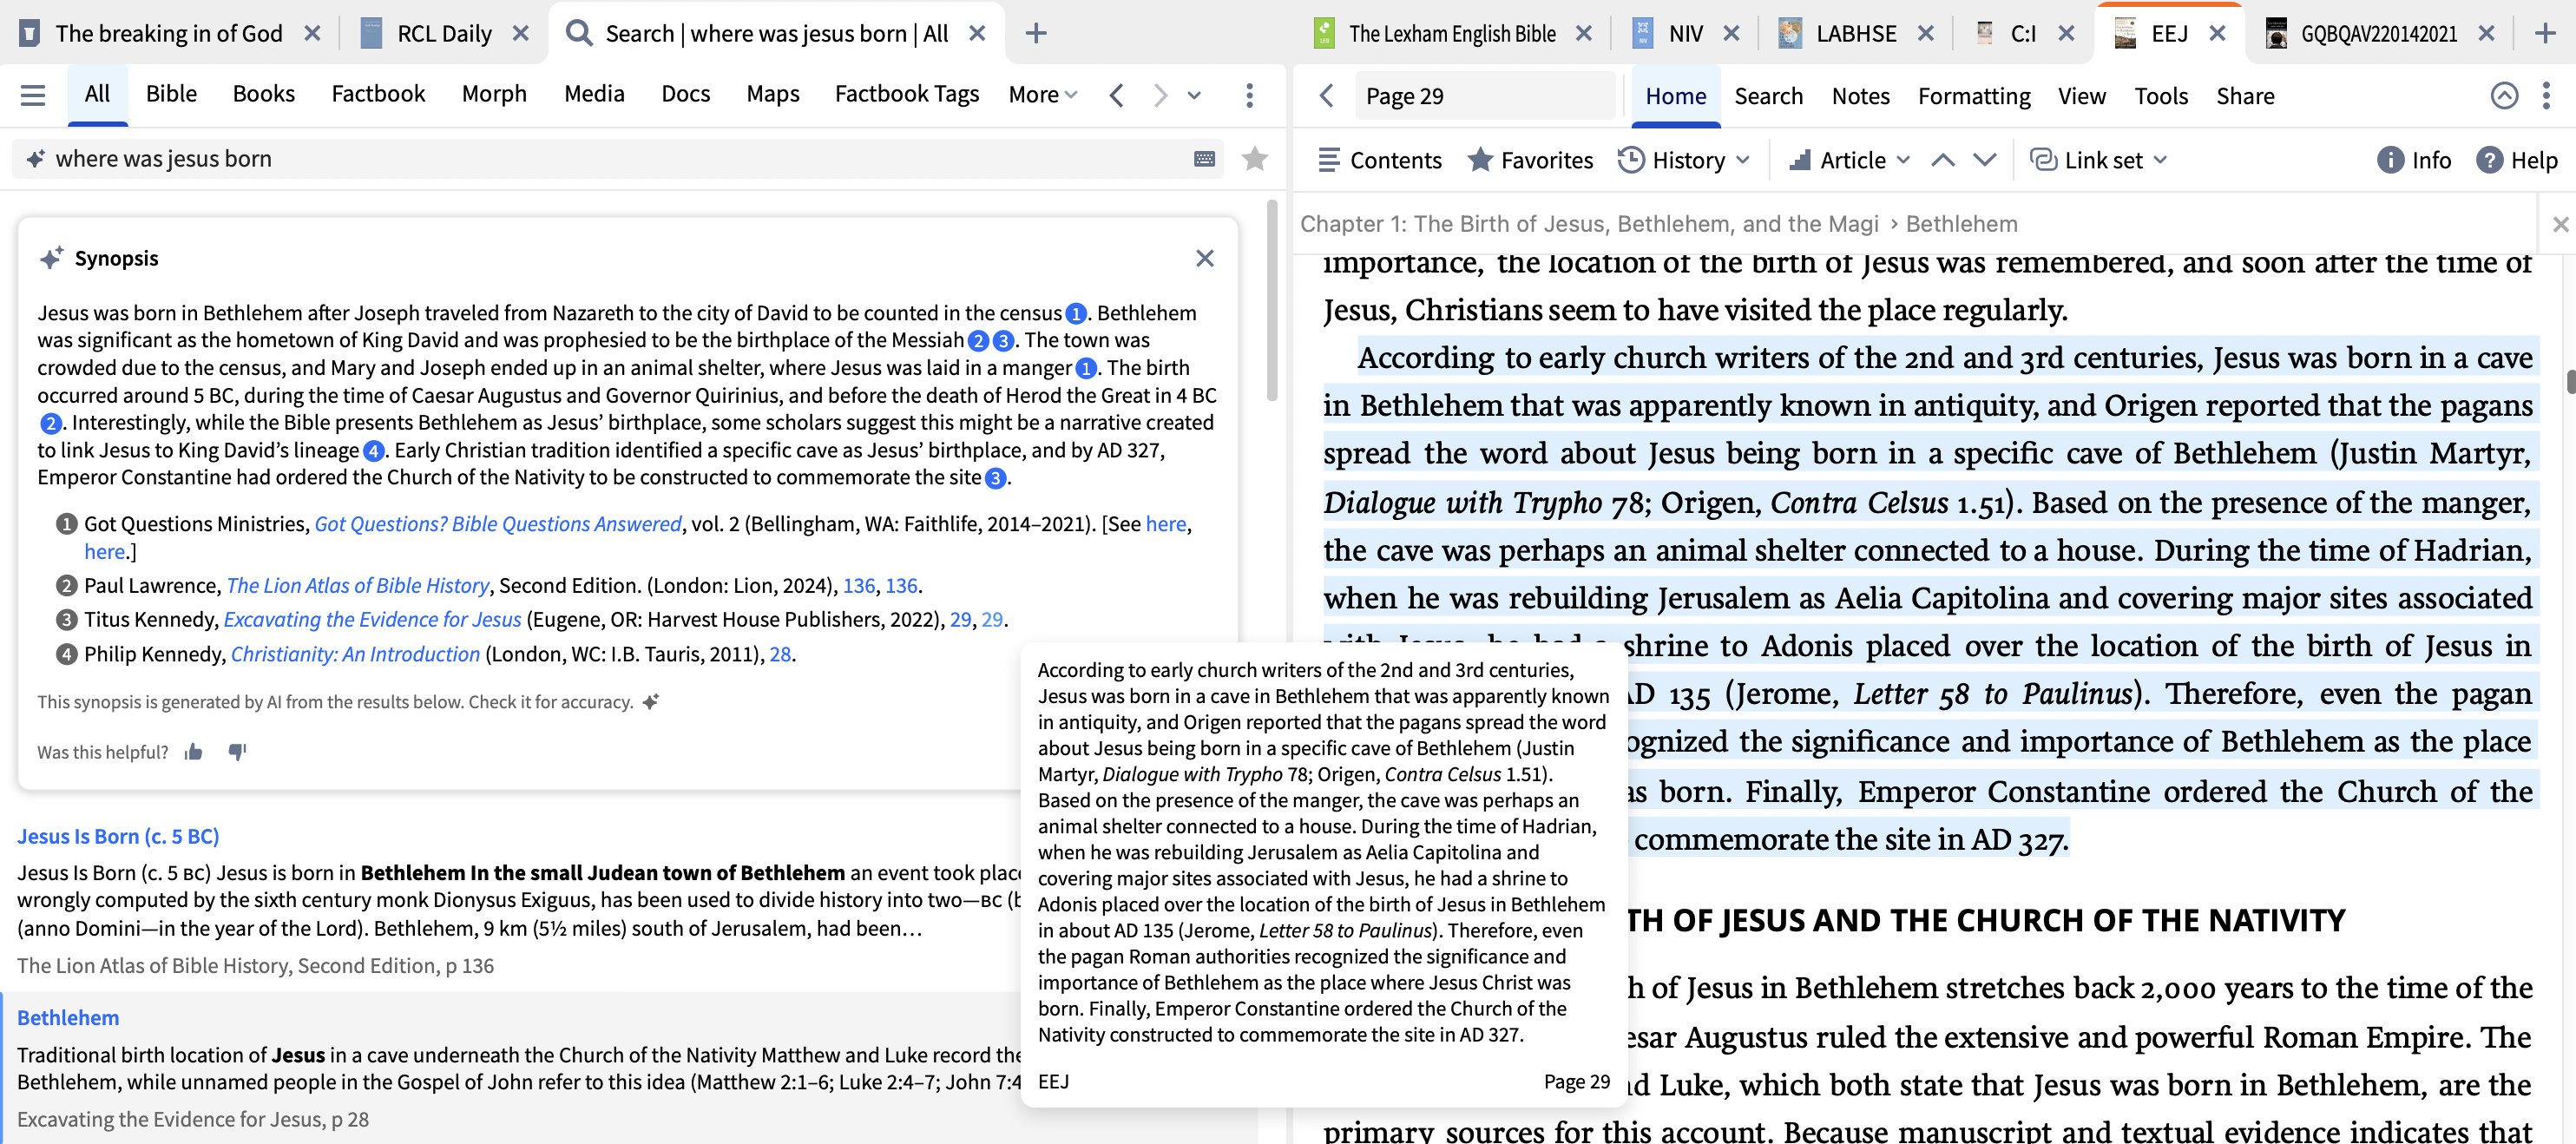The image size is (2576, 1144).
Task: Click the thumbs up helpful icon
Action: 194,752
